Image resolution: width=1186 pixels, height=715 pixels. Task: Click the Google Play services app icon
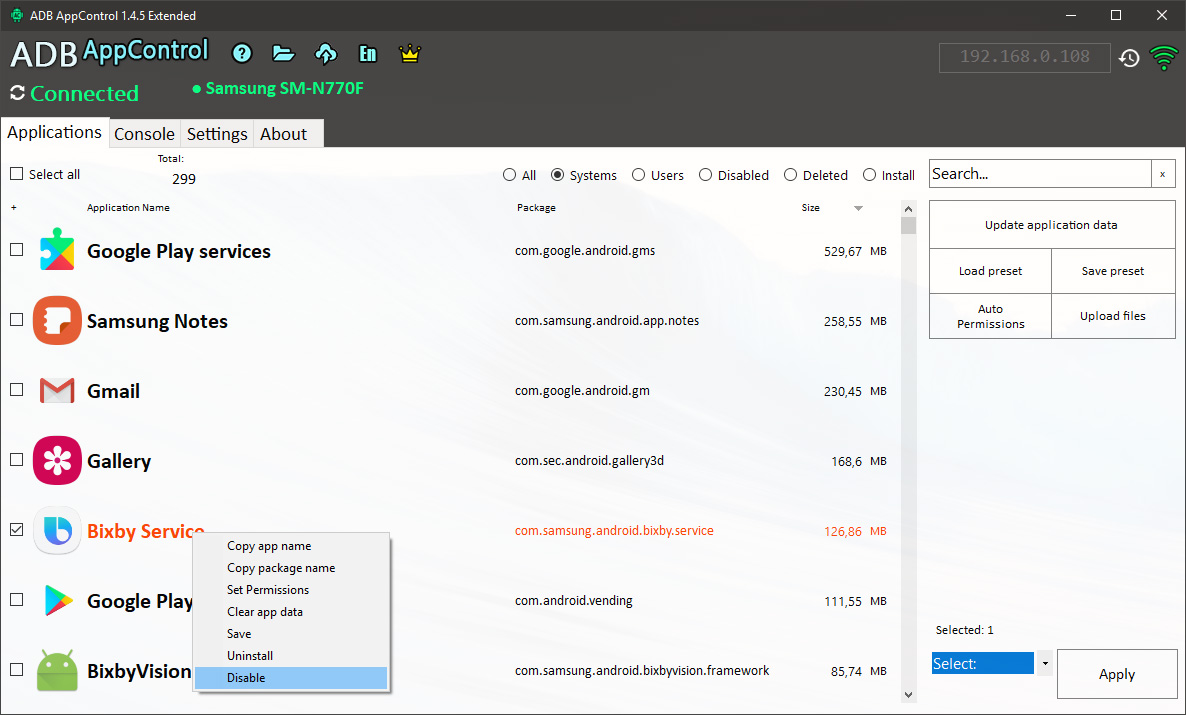point(57,250)
